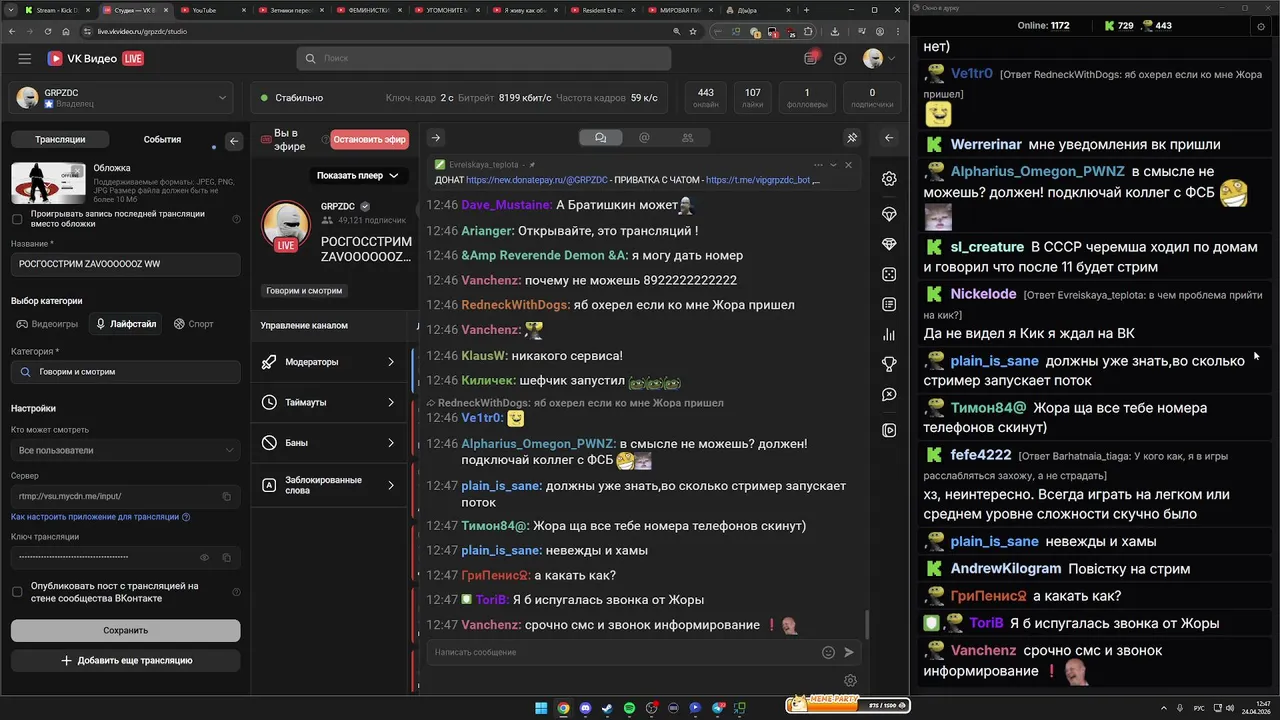Collapse the pinned message with chevron
Image resolution: width=1280 pixels, height=720 pixels.
(833, 165)
